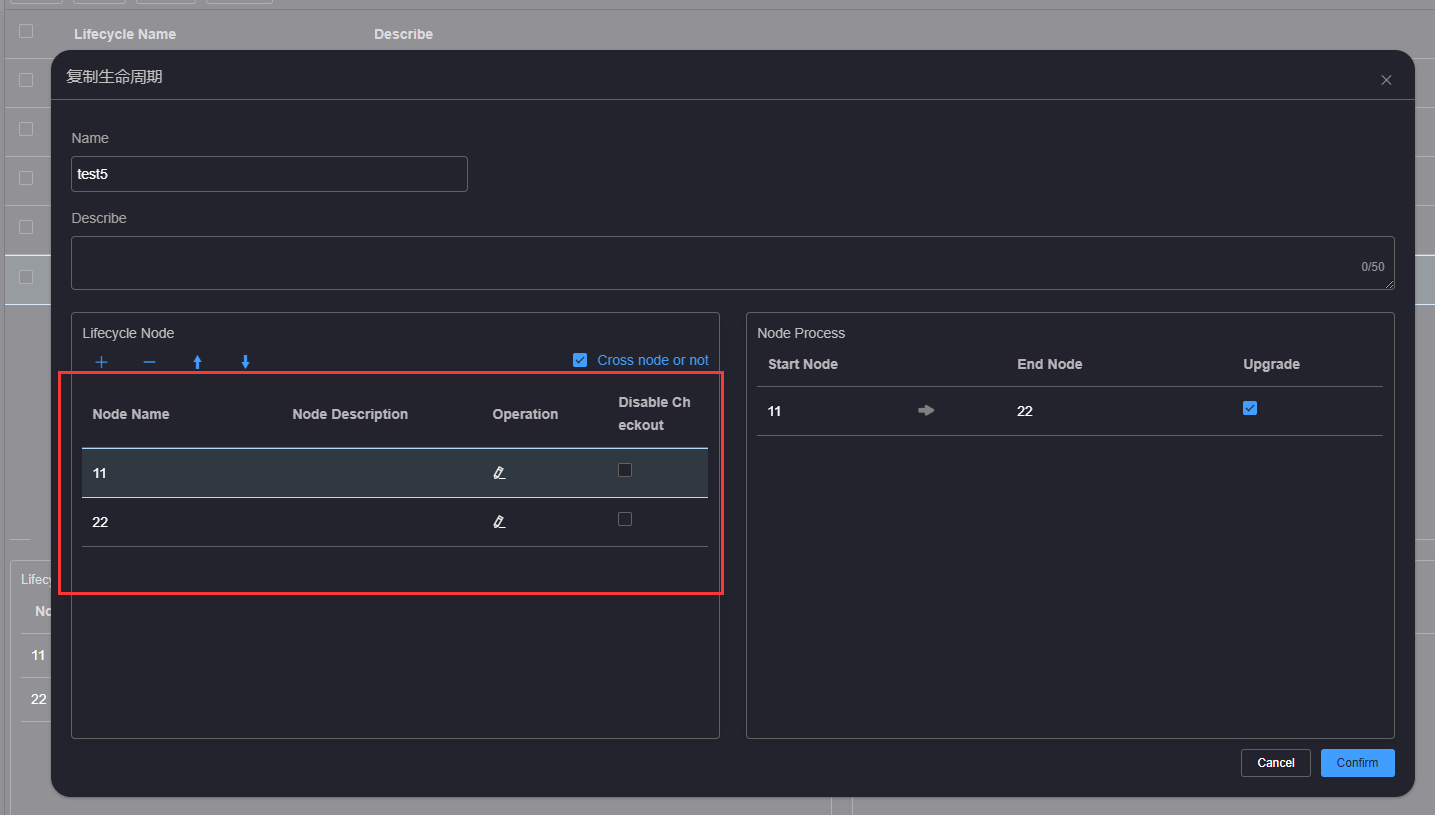Select node row 22 in Lifecycle Node table
This screenshot has width=1435, height=815.
[395, 522]
